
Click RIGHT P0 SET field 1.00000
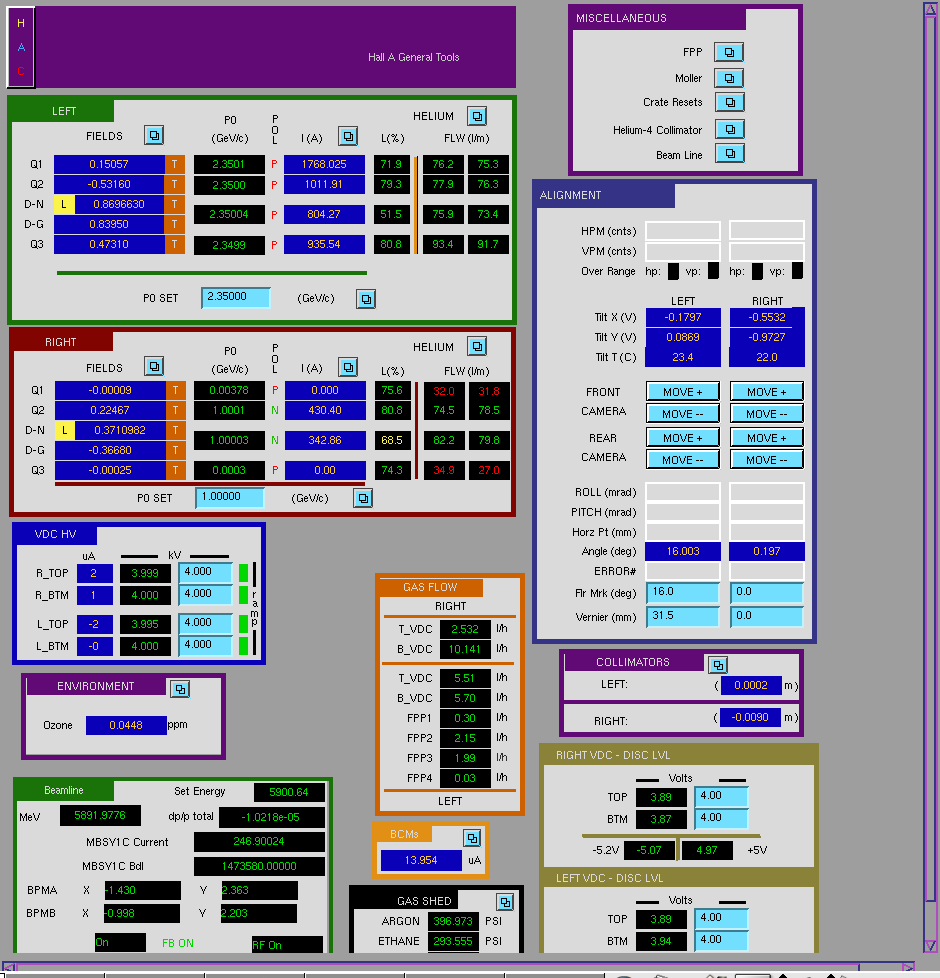pyautogui.click(x=230, y=497)
